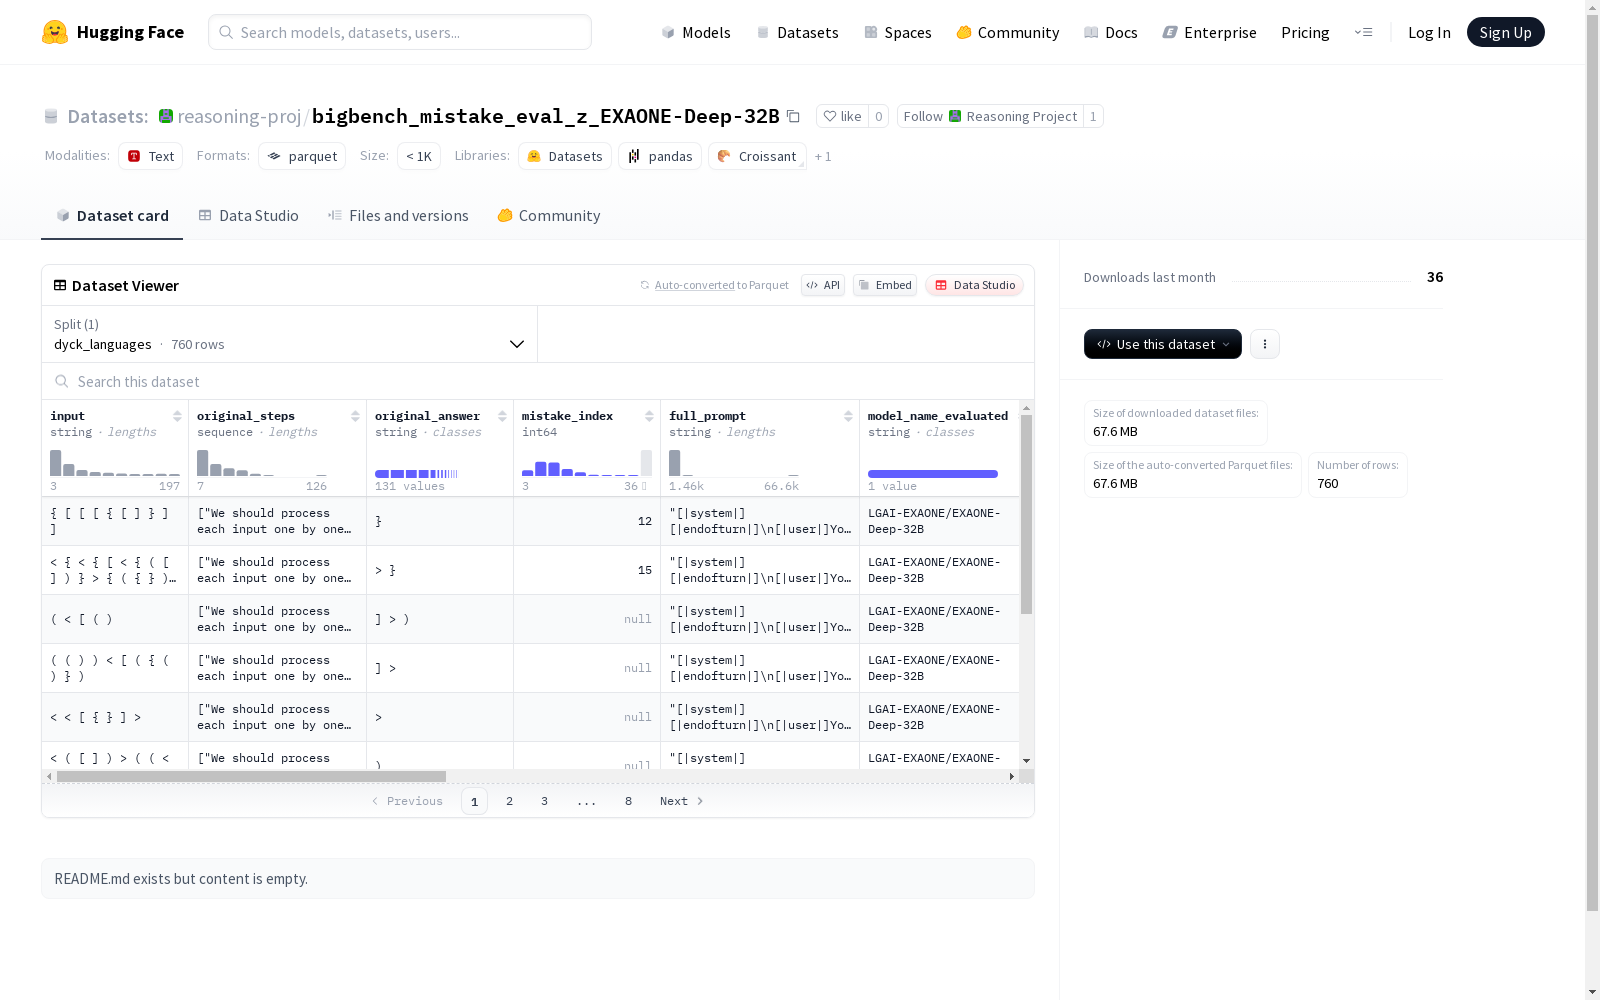This screenshot has height=1000, width=1600.
Task: Switch to Files and versions tab
Action: pos(398,216)
